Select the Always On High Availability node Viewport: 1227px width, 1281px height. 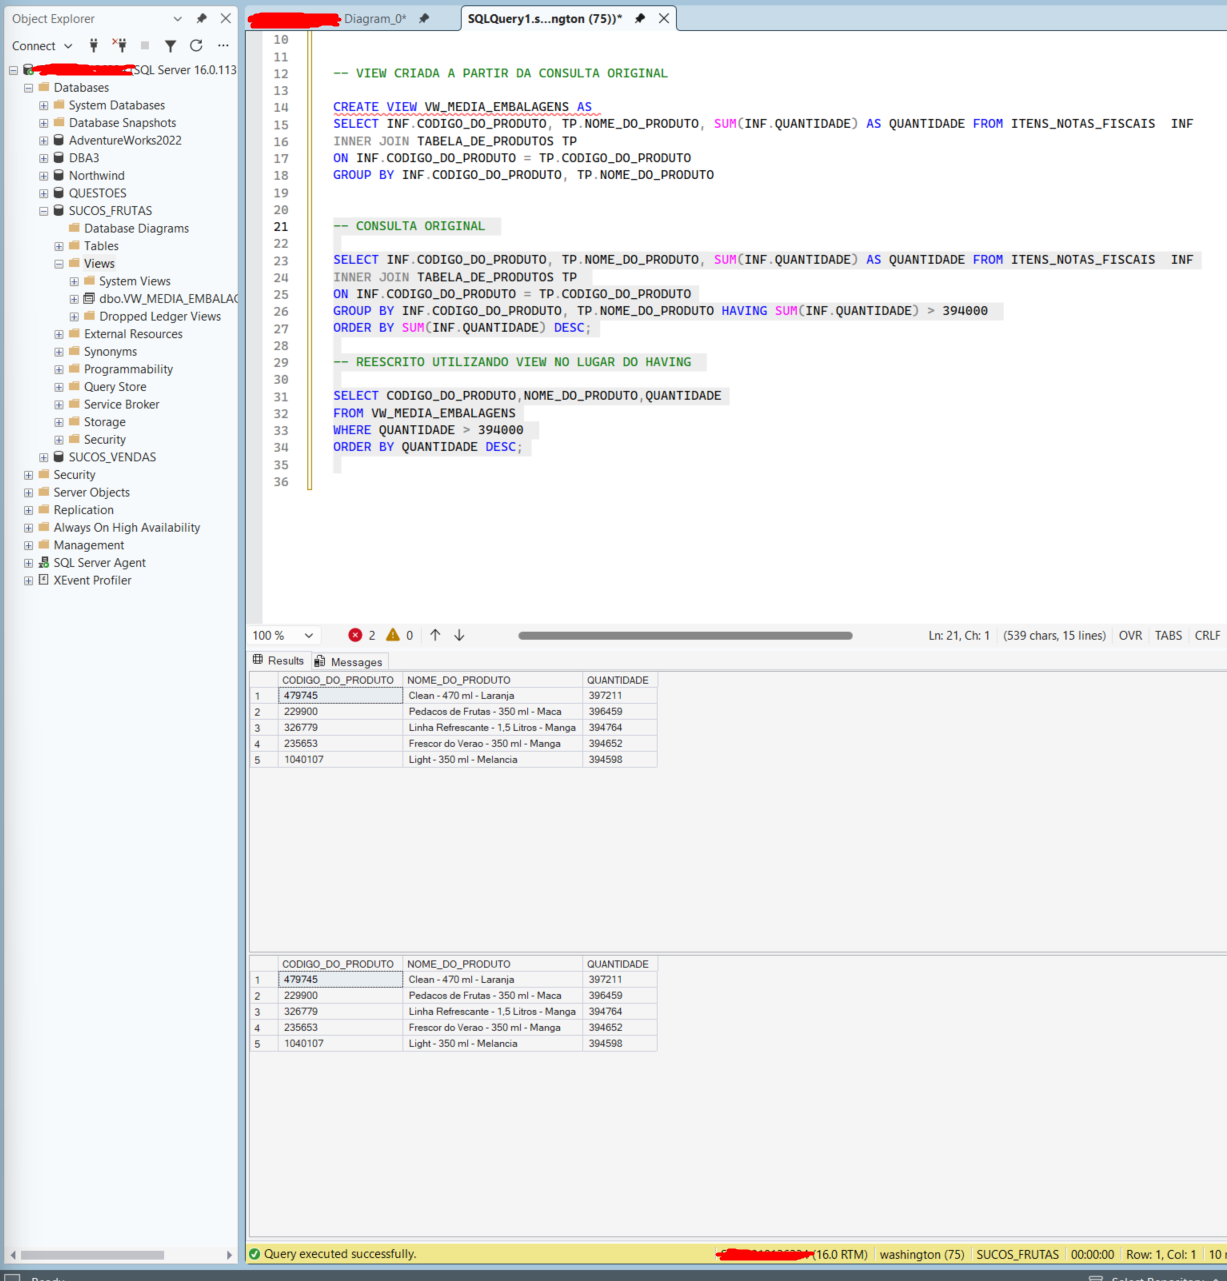coord(127,527)
